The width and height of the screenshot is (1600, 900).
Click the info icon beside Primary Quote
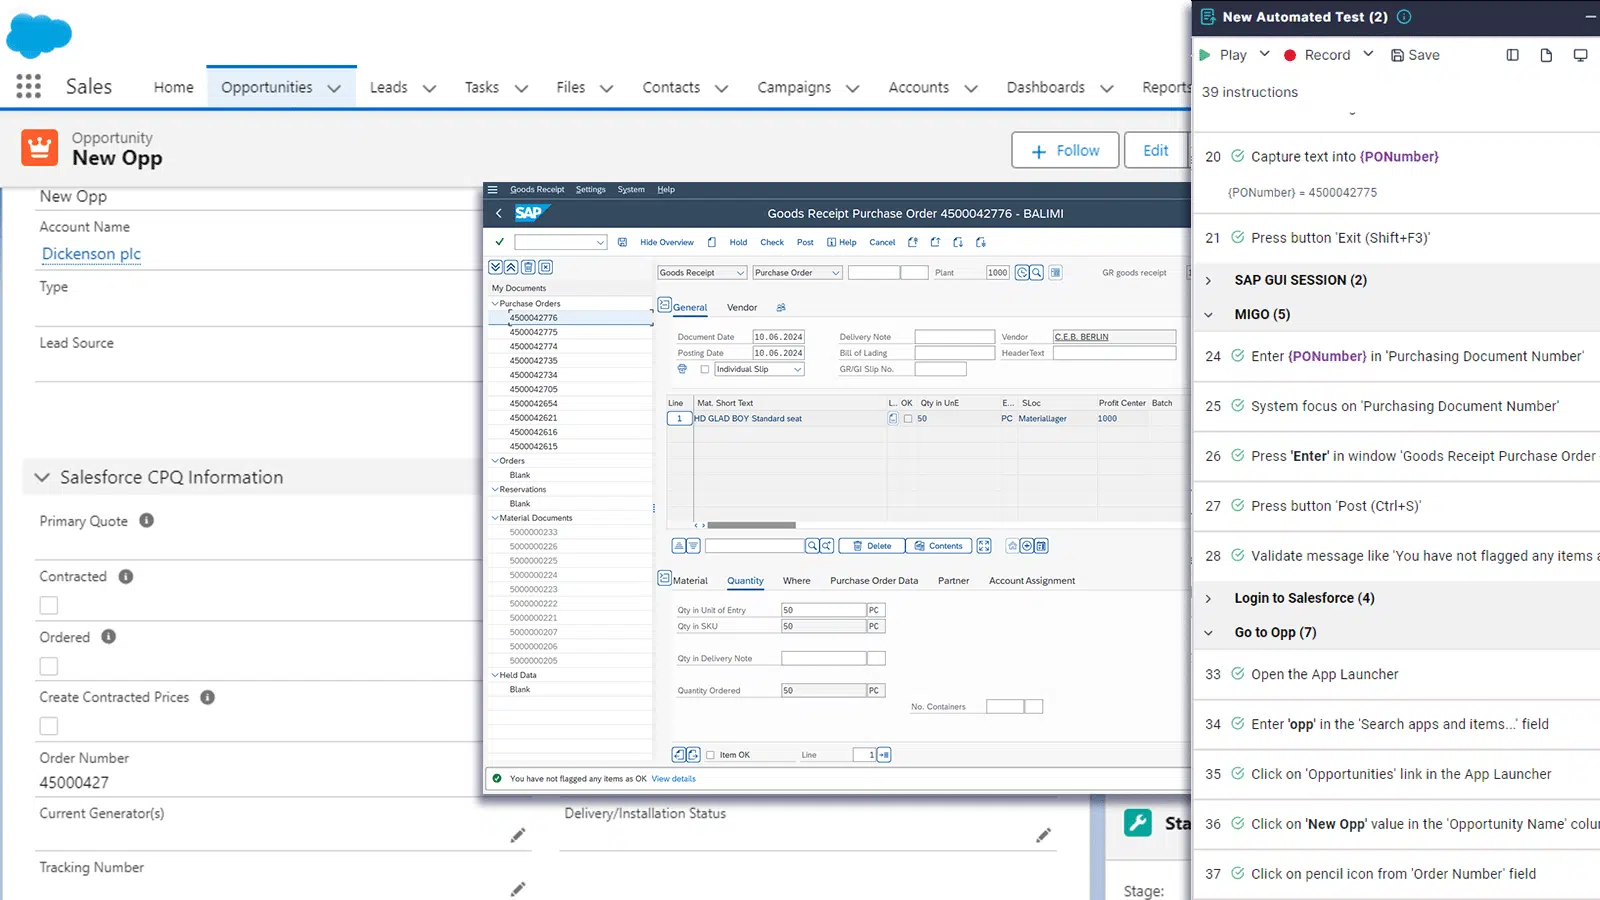tap(146, 520)
